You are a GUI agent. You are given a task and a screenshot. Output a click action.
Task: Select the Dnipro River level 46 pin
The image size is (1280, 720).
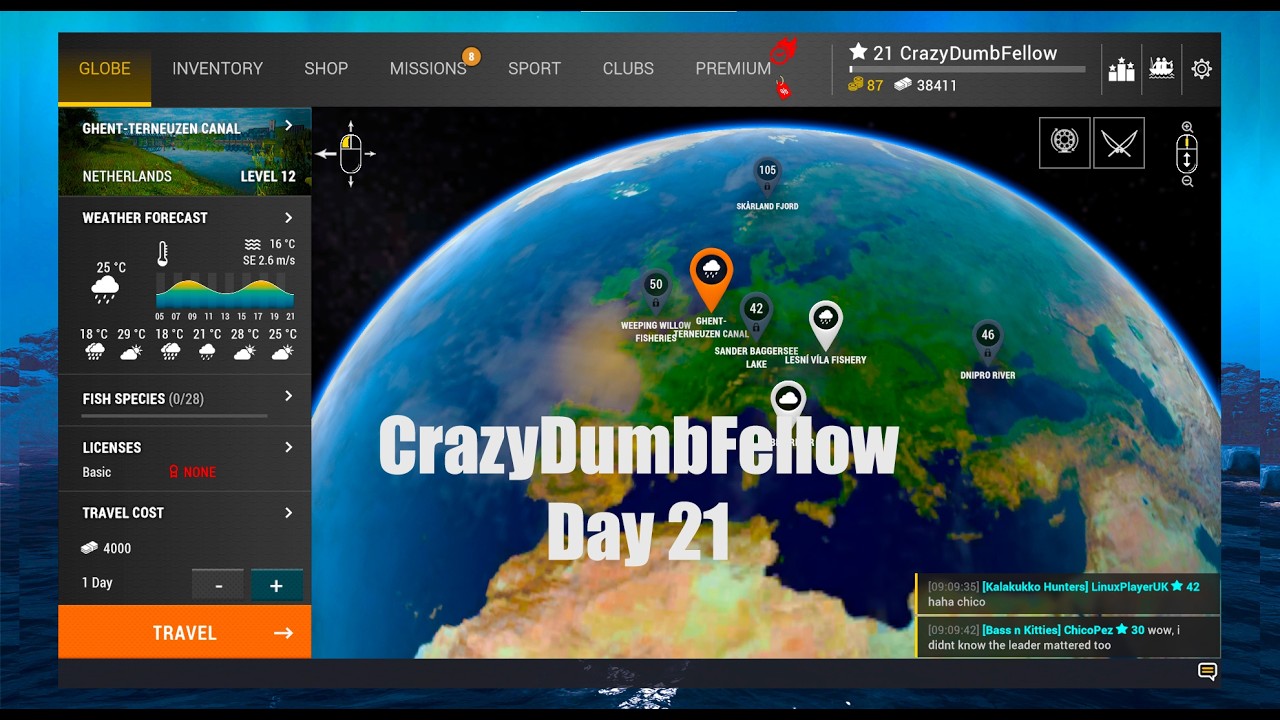click(988, 343)
